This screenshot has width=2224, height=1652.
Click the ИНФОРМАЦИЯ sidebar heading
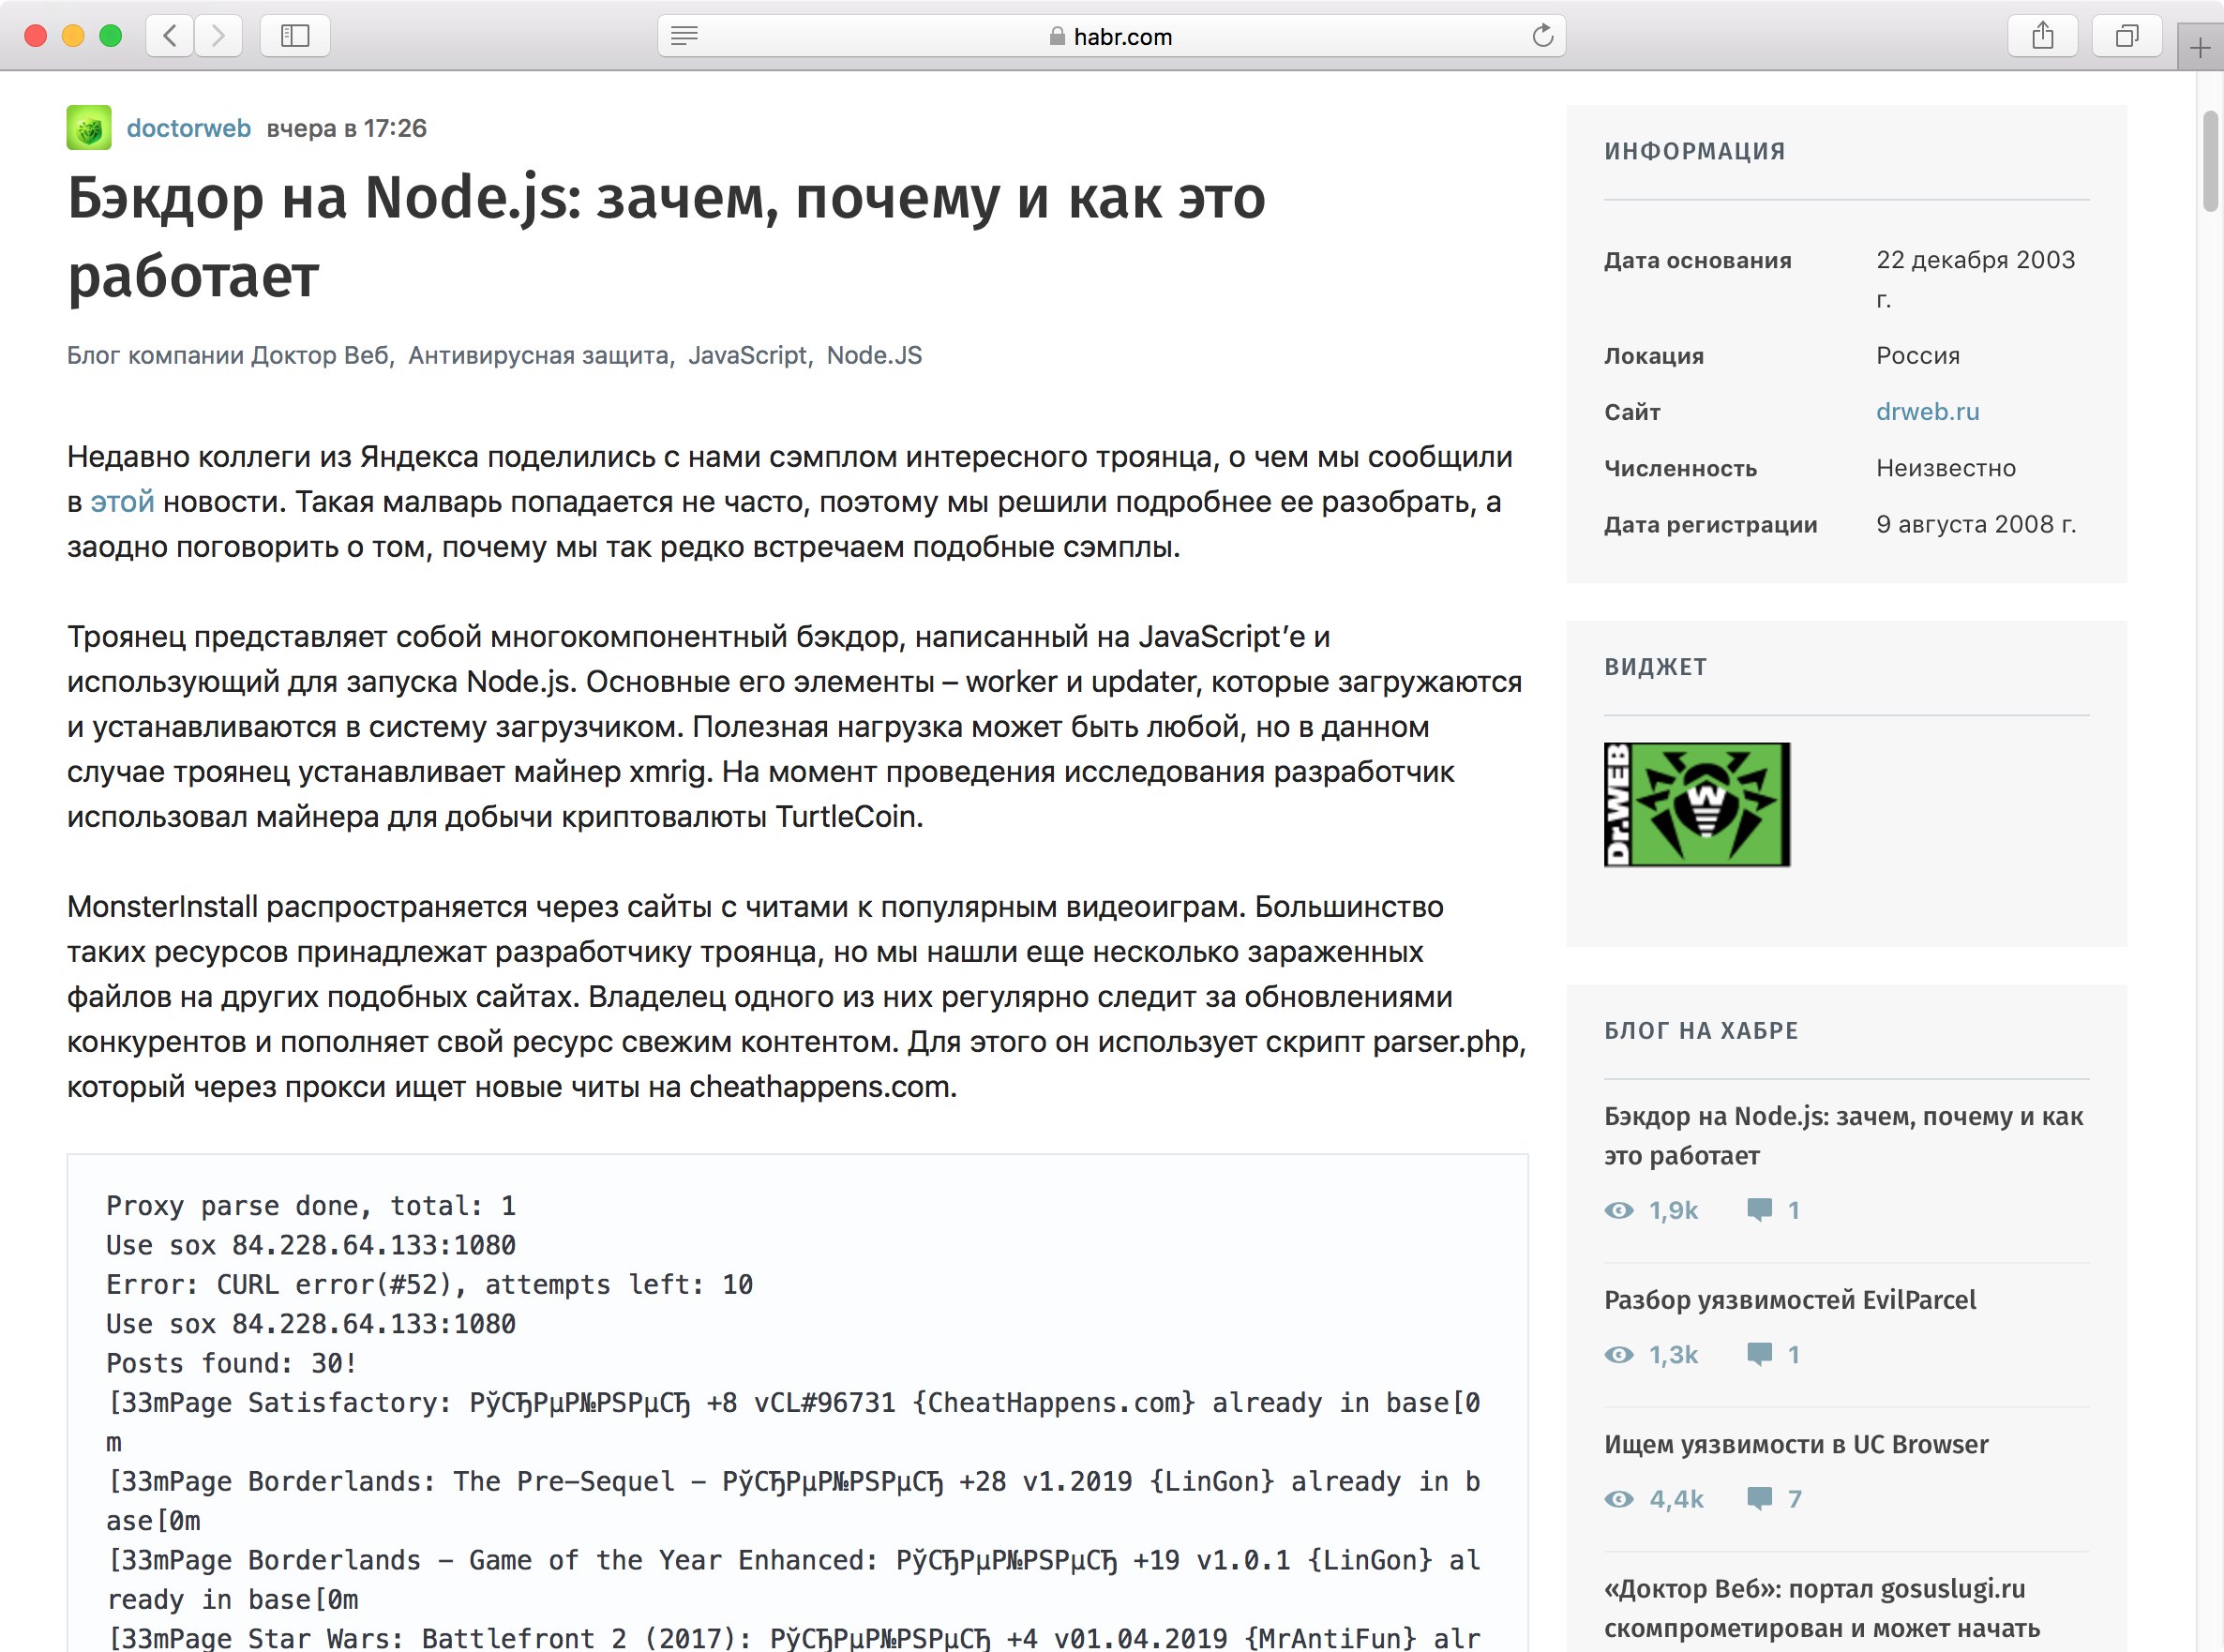coord(1694,151)
